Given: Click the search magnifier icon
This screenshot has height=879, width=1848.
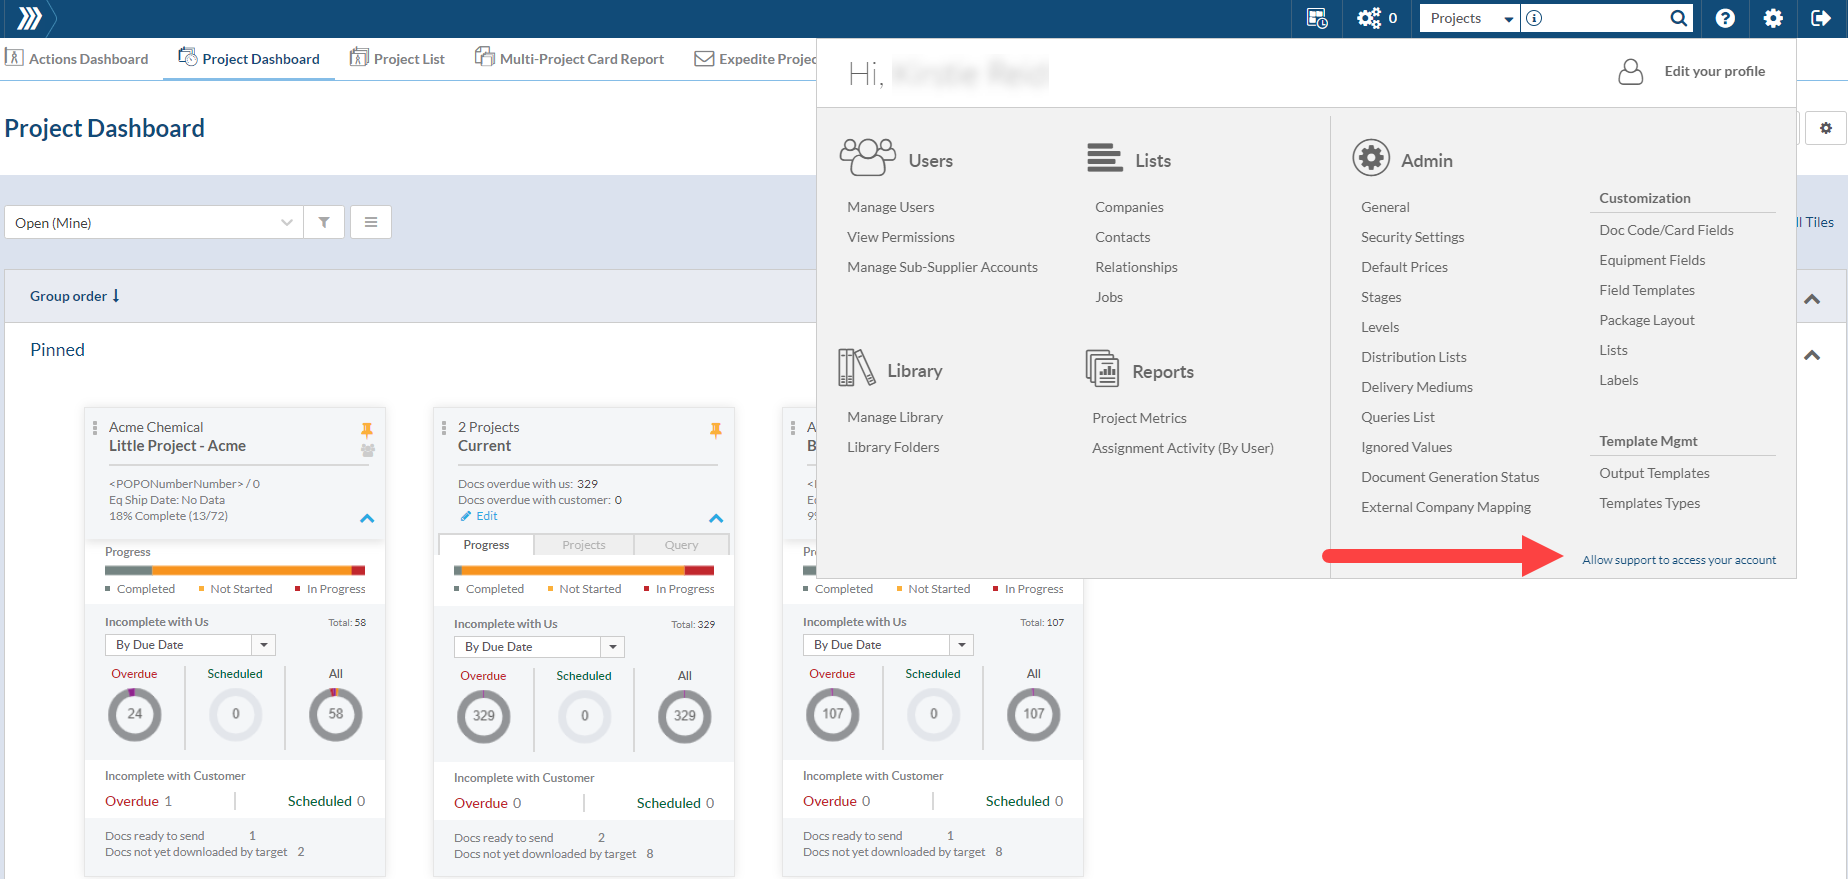Looking at the screenshot, I should 1679,18.
